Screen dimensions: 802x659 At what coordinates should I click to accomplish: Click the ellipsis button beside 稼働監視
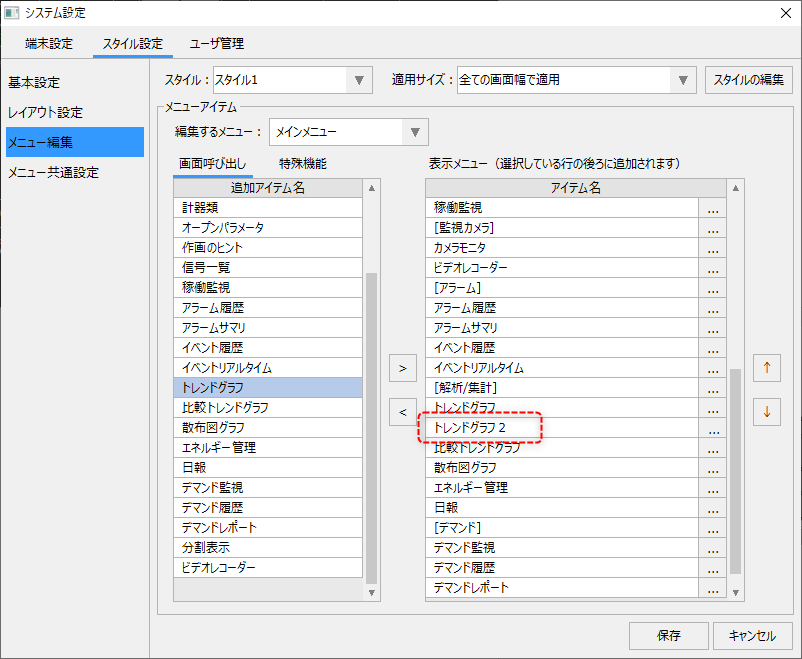click(x=712, y=208)
